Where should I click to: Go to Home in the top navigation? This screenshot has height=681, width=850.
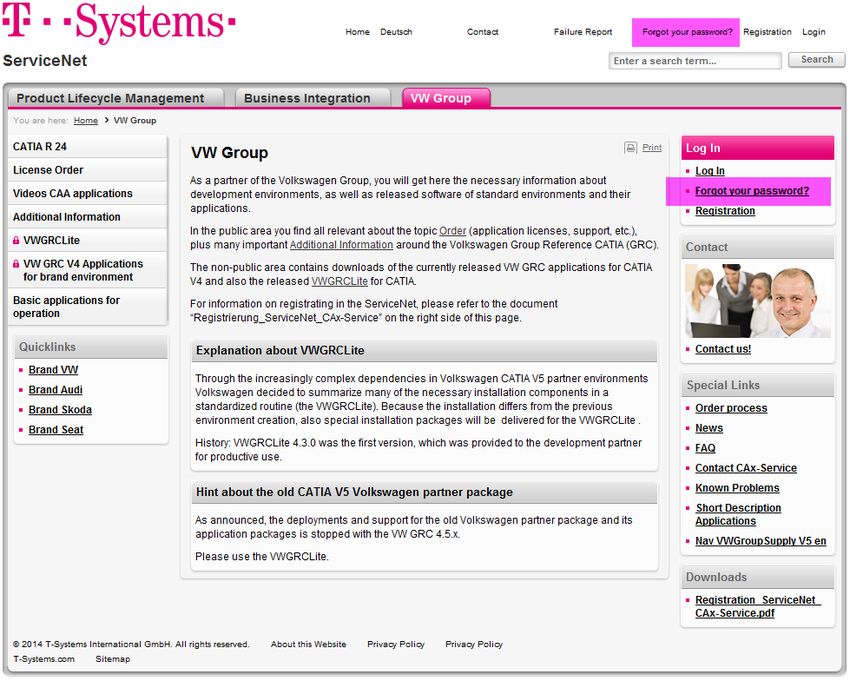tap(357, 32)
